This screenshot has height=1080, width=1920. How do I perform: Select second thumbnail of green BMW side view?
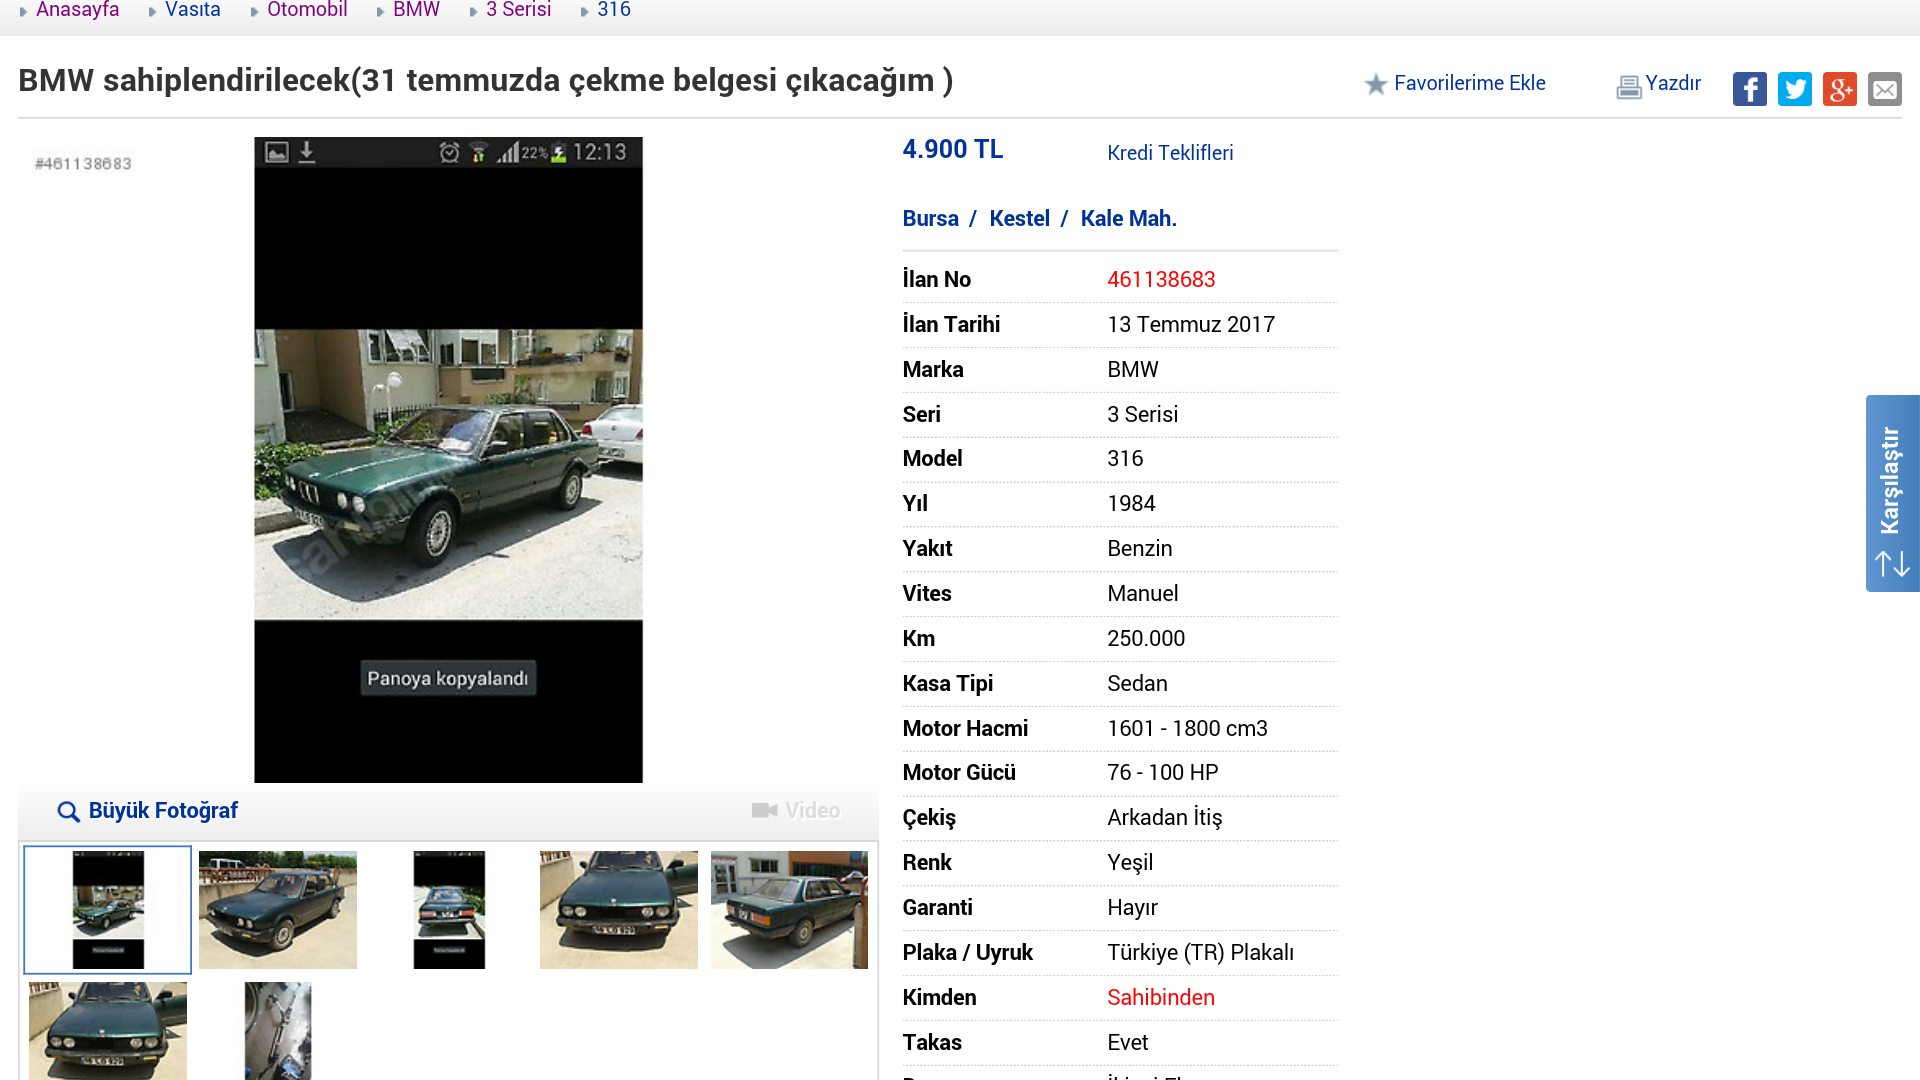click(x=278, y=910)
